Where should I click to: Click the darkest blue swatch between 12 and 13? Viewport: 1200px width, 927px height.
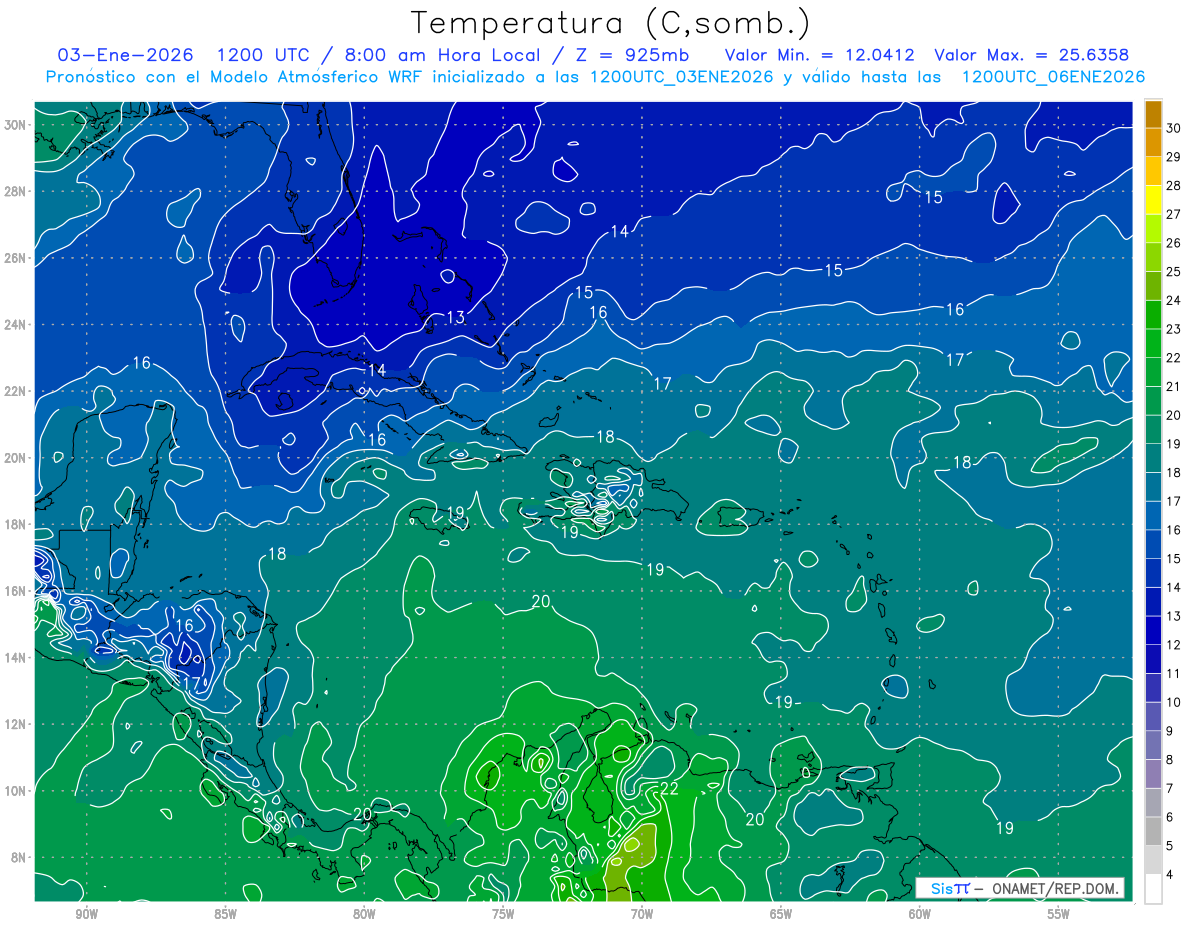click(1153, 630)
